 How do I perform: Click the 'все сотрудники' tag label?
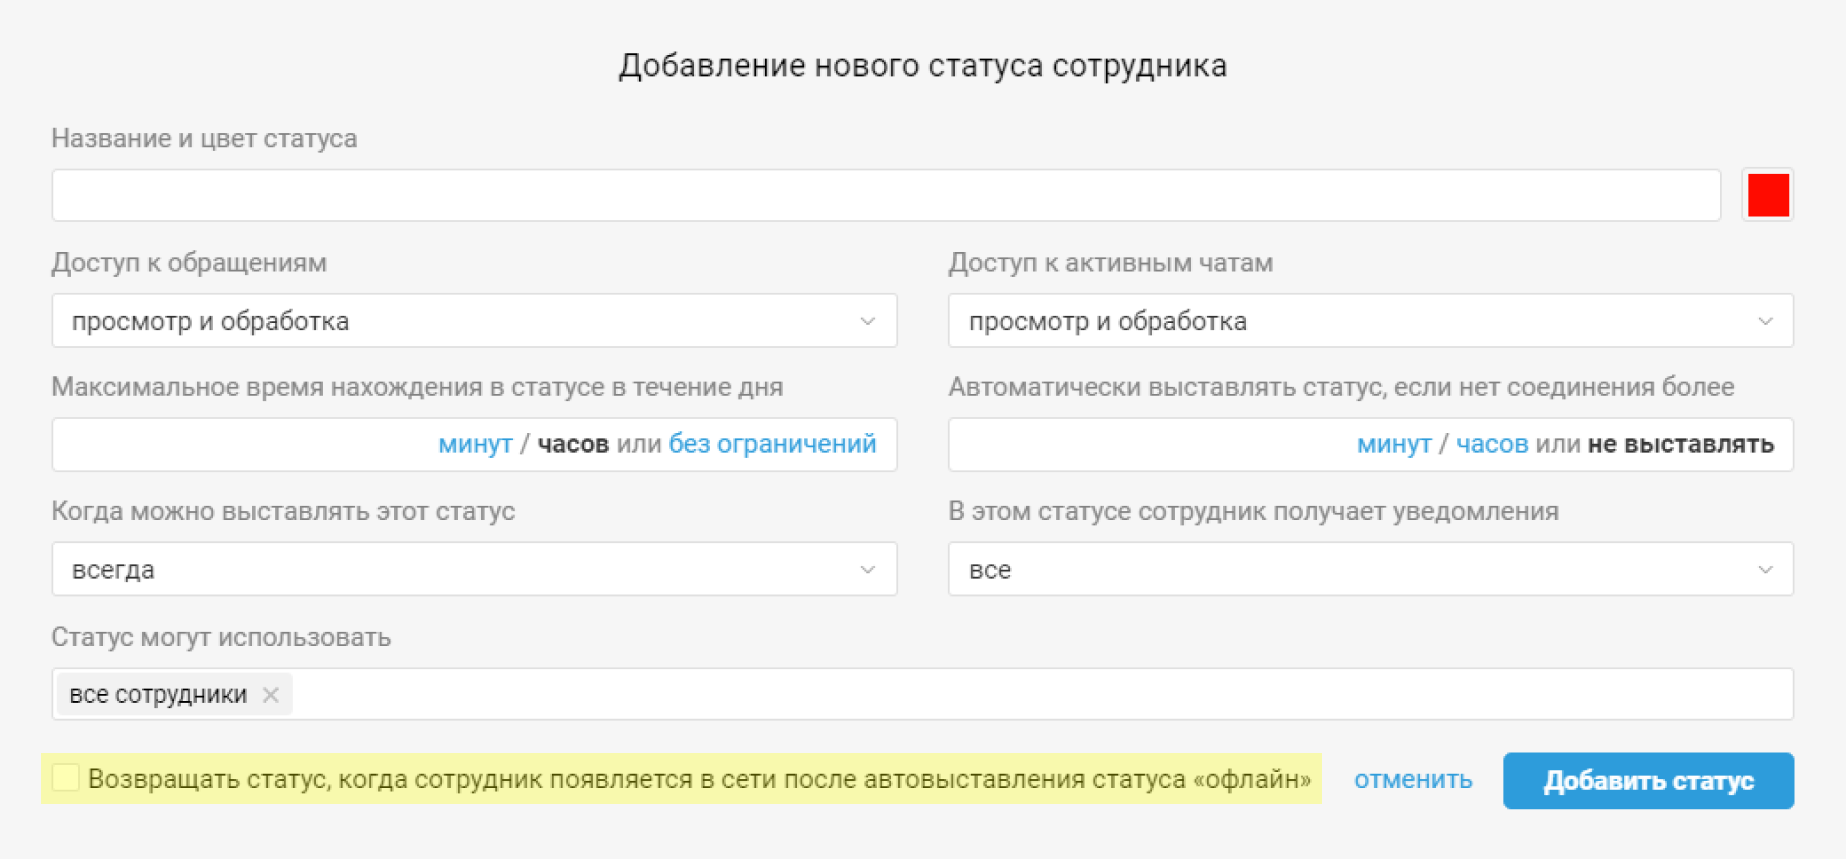pyautogui.click(x=158, y=695)
